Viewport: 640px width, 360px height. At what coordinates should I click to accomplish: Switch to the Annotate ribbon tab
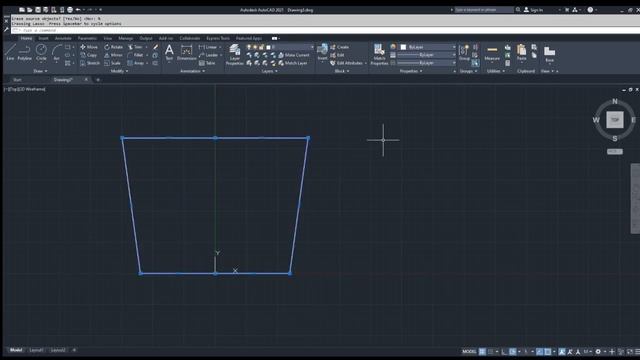[x=63, y=38]
